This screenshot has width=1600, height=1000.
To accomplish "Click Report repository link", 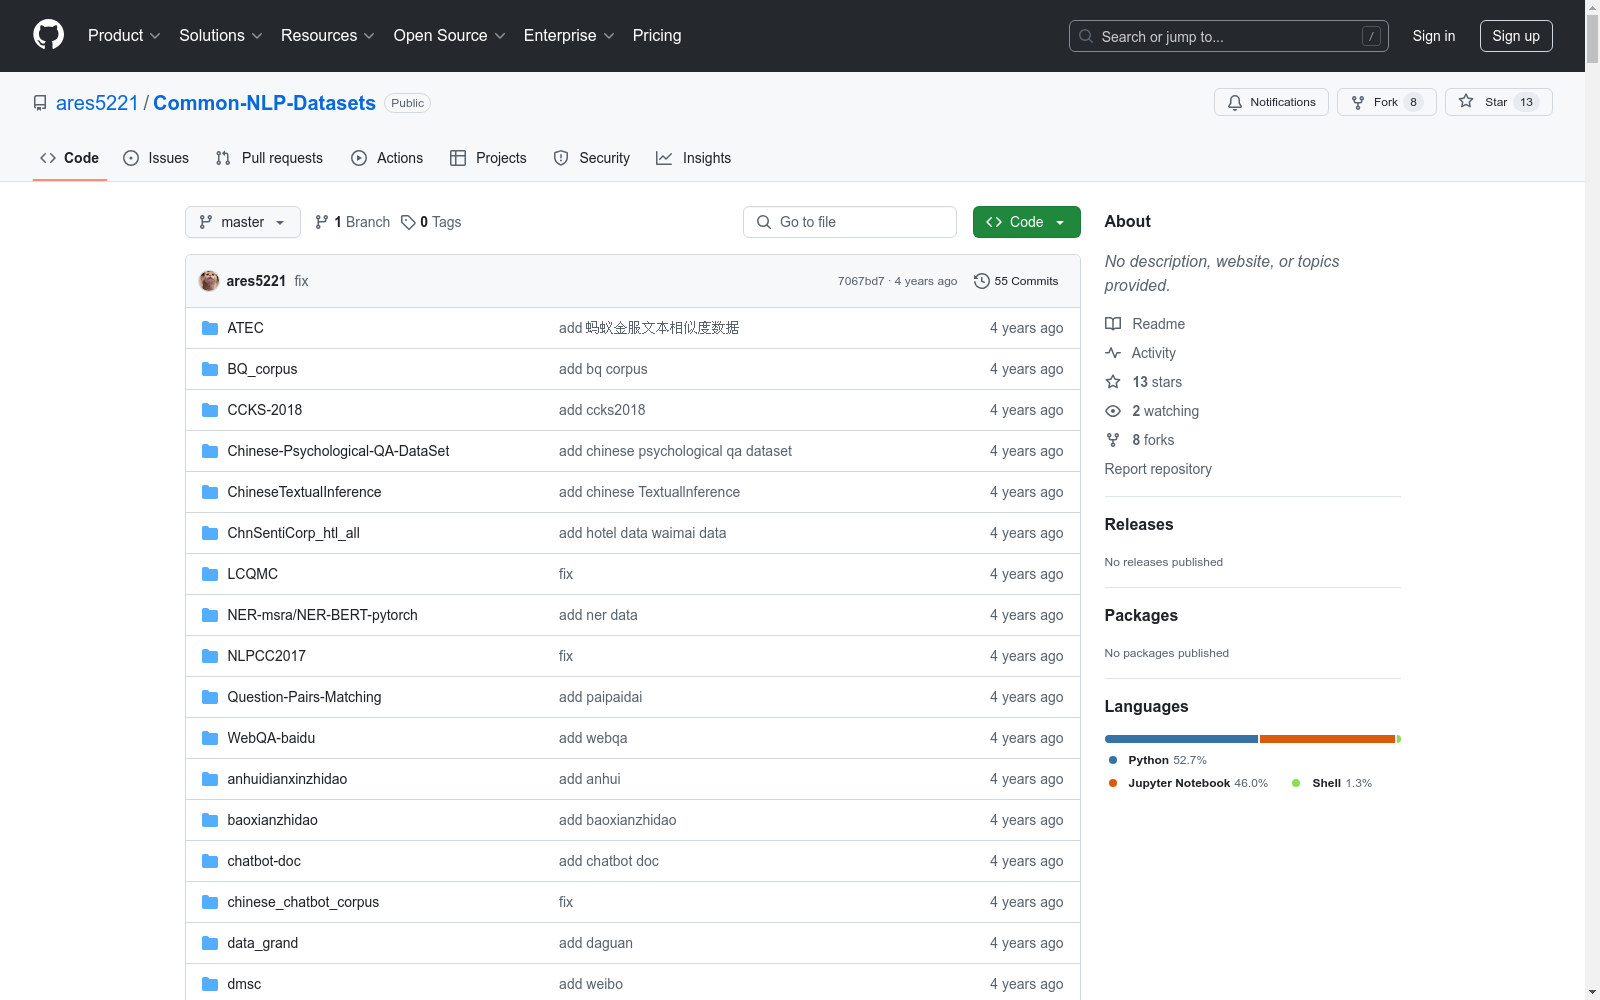I will click(x=1158, y=469).
